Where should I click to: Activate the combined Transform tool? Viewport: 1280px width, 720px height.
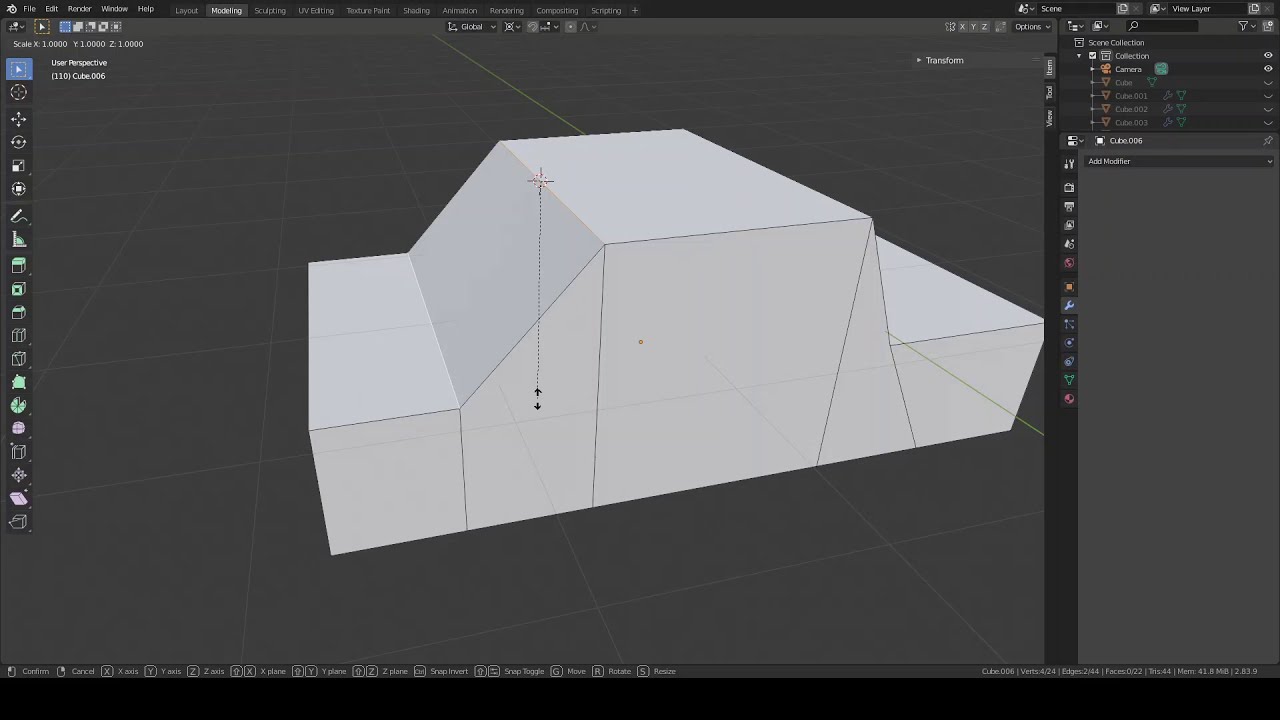click(x=18, y=189)
